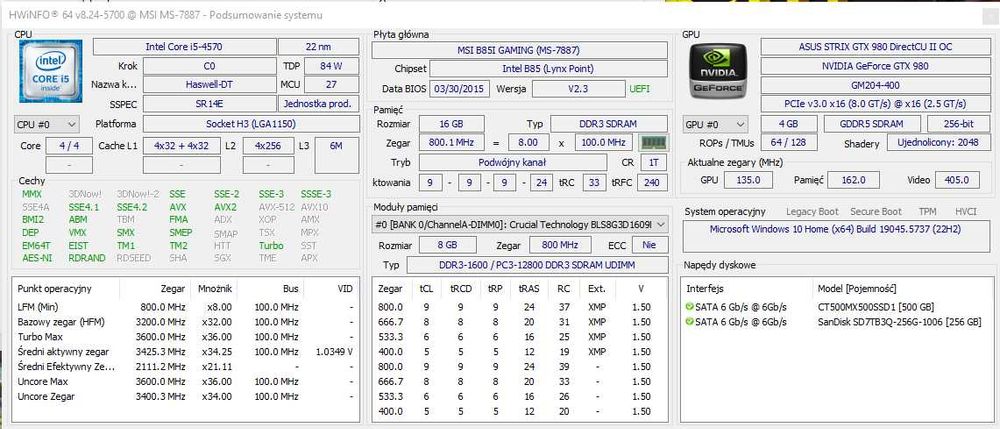
Task: Click the BIOS date 03/30/2015
Action: (x=460, y=89)
